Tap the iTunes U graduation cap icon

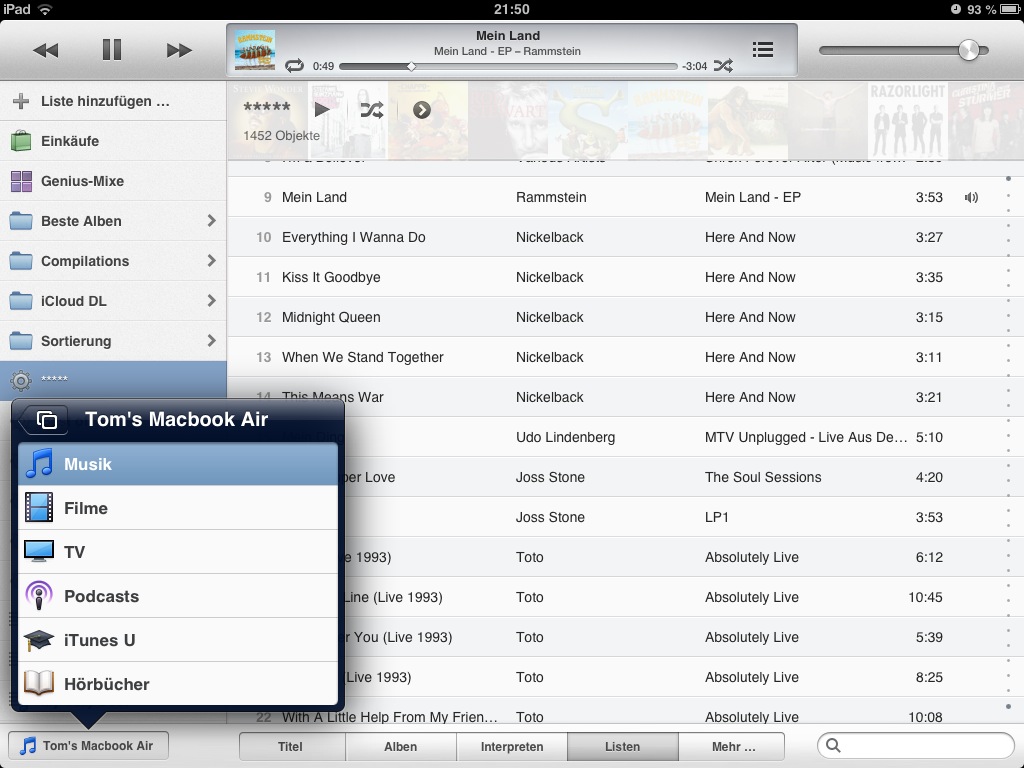point(39,640)
